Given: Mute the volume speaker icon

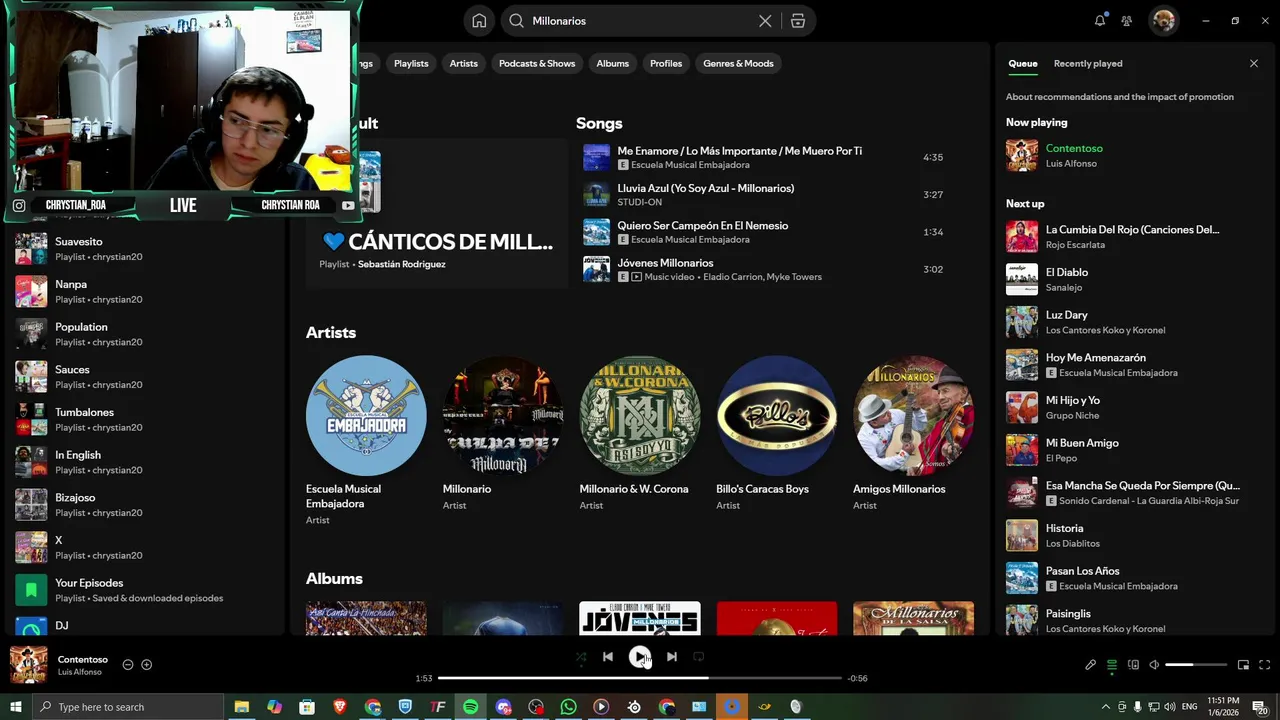Looking at the screenshot, I should [x=1154, y=665].
